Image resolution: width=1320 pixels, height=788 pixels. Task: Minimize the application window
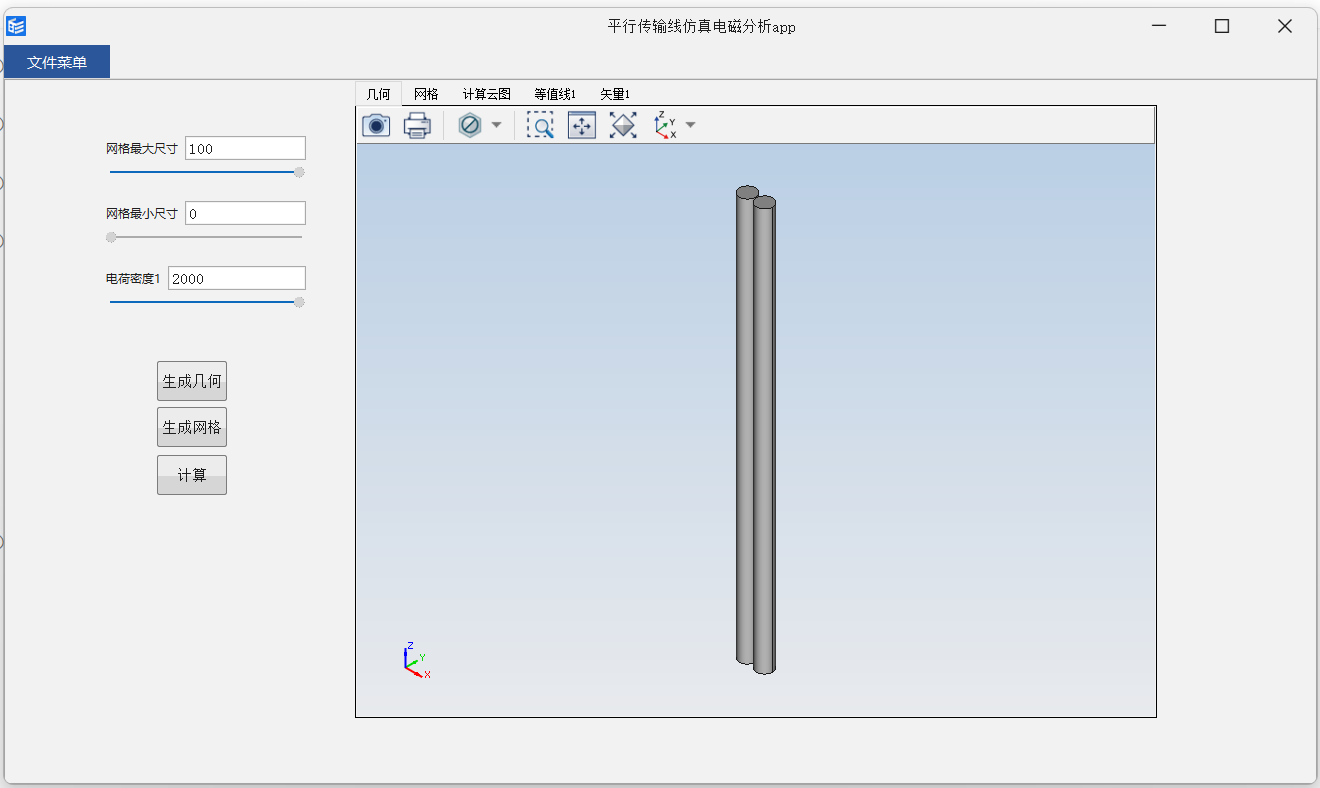(x=1159, y=27)
